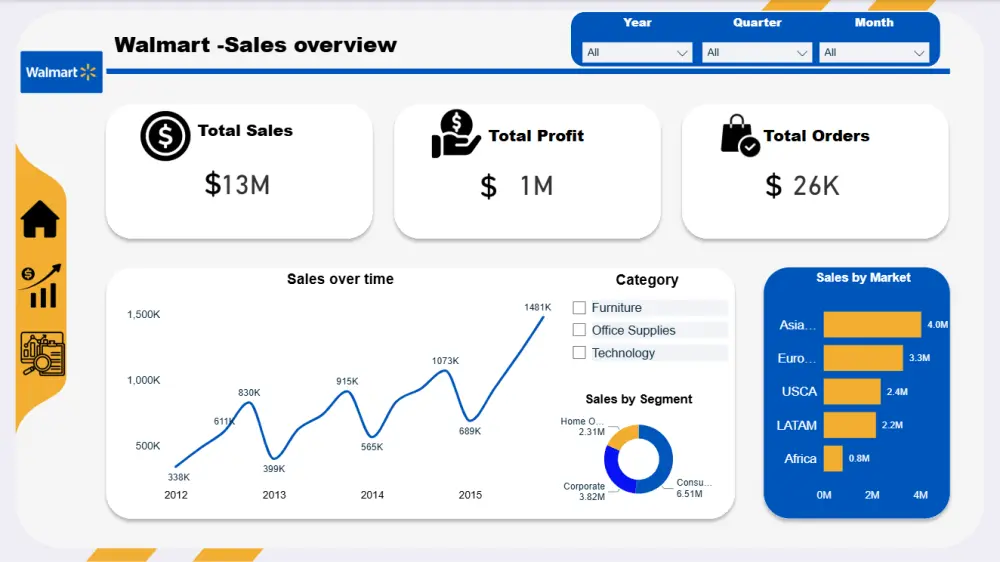
Task: Select the USCA bar in Sales by Market
Action: pos(852,391)
